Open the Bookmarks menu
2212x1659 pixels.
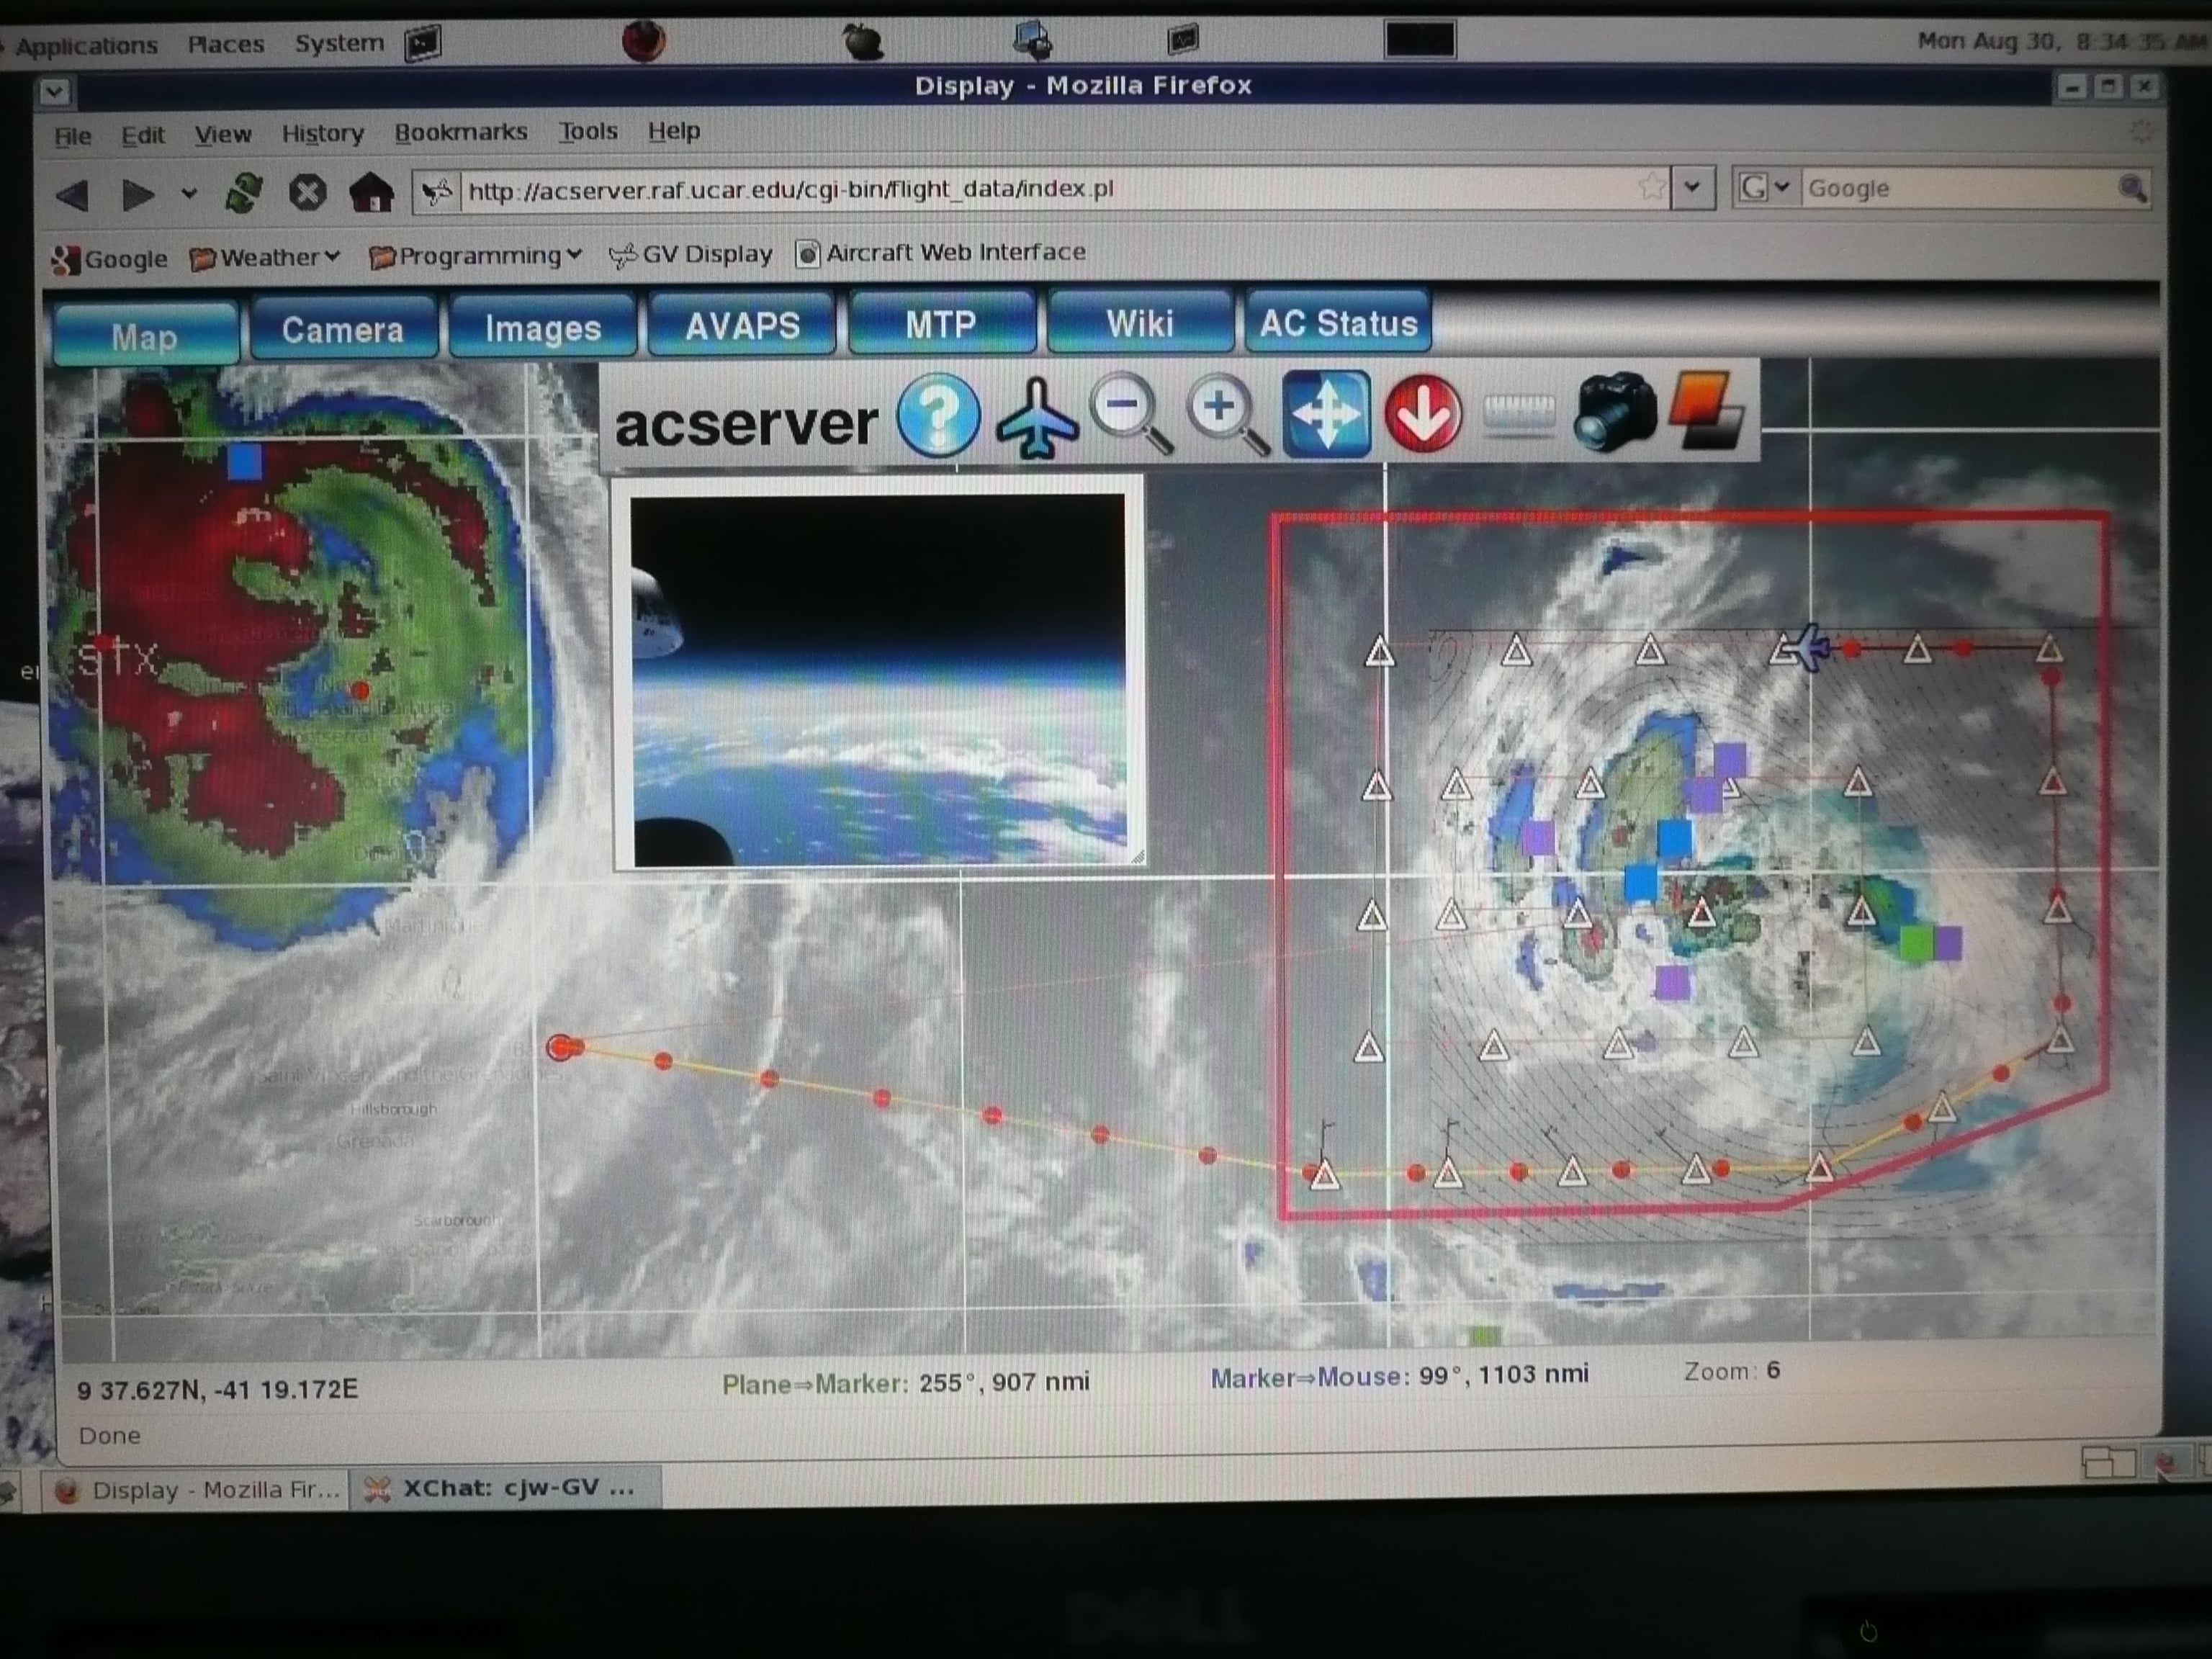coord(460,133)
